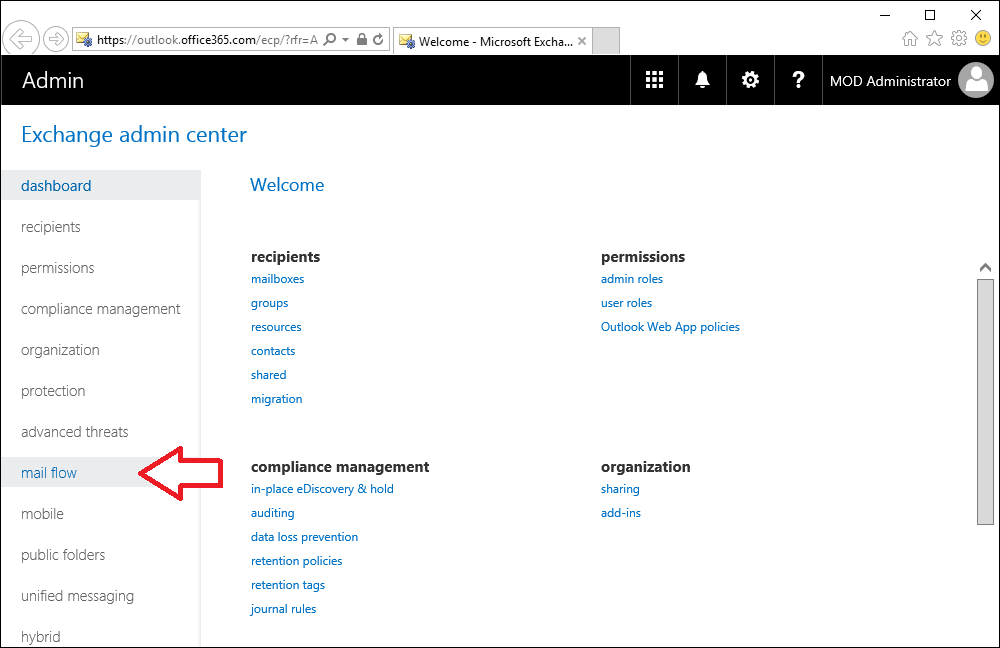The height and width of the screenshot is (648, 1000).
Task: Open address bar dropdown arrow
Action: pyautogui.click(x=346, y=40)
